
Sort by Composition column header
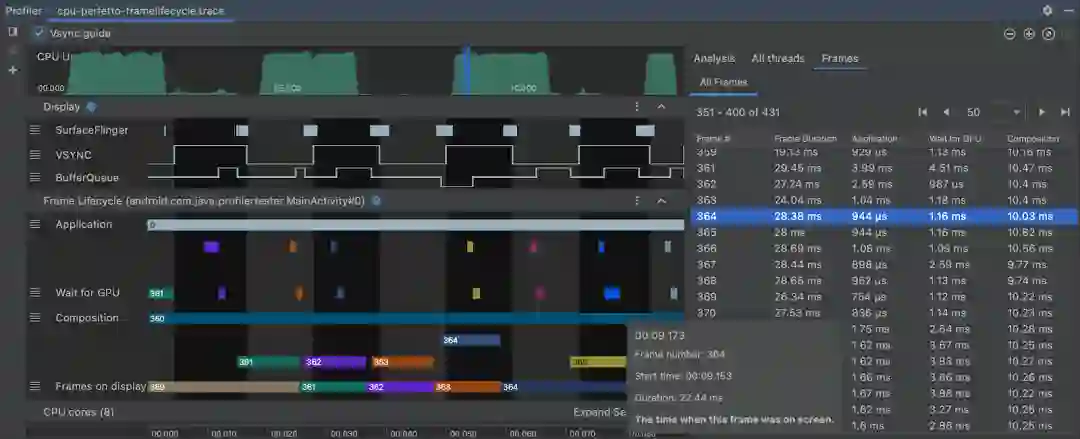coord(1032,139)
